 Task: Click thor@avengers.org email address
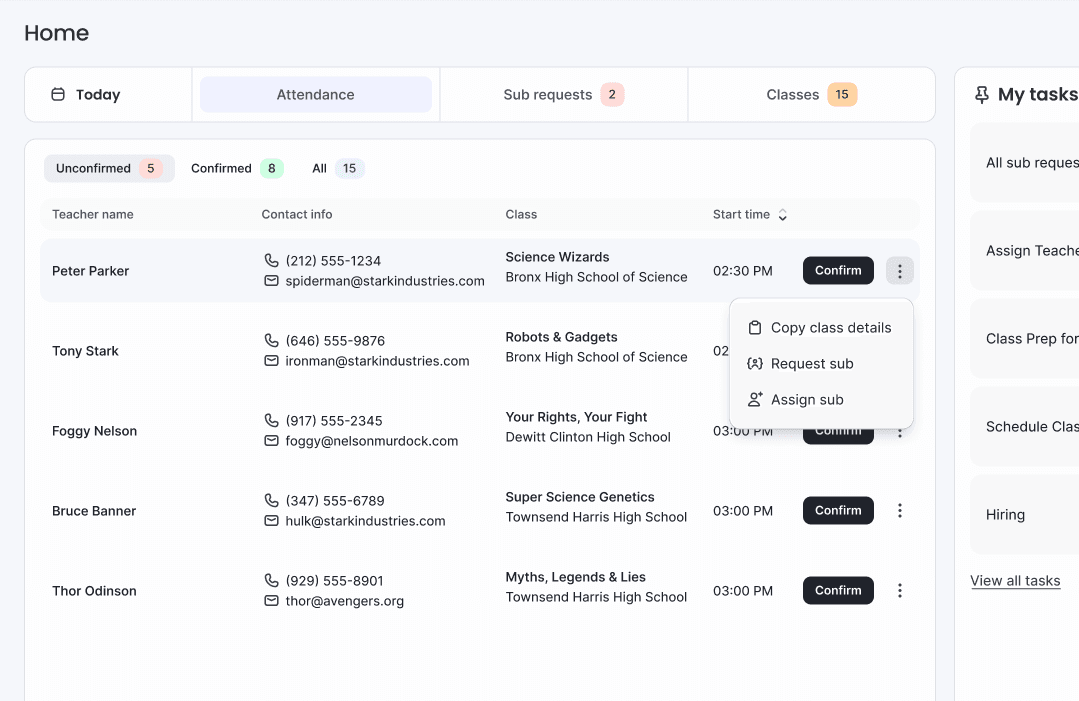[x=345, y=601]
